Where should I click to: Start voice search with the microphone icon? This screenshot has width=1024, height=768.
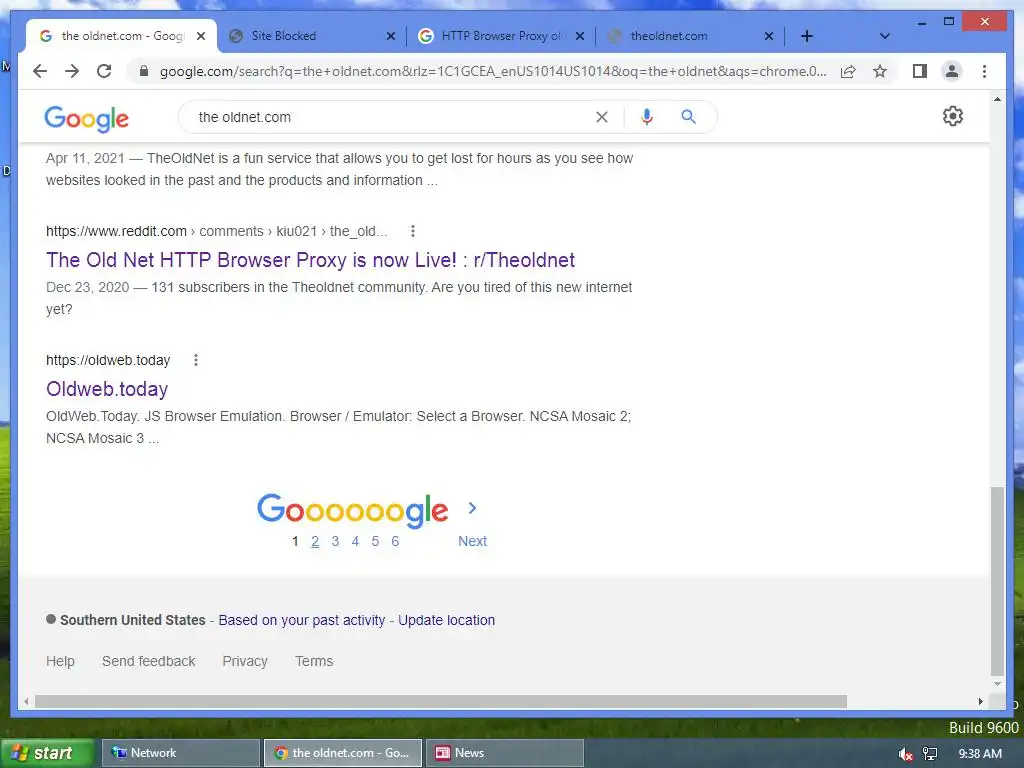pyautogui.click(x=647, y=117)
